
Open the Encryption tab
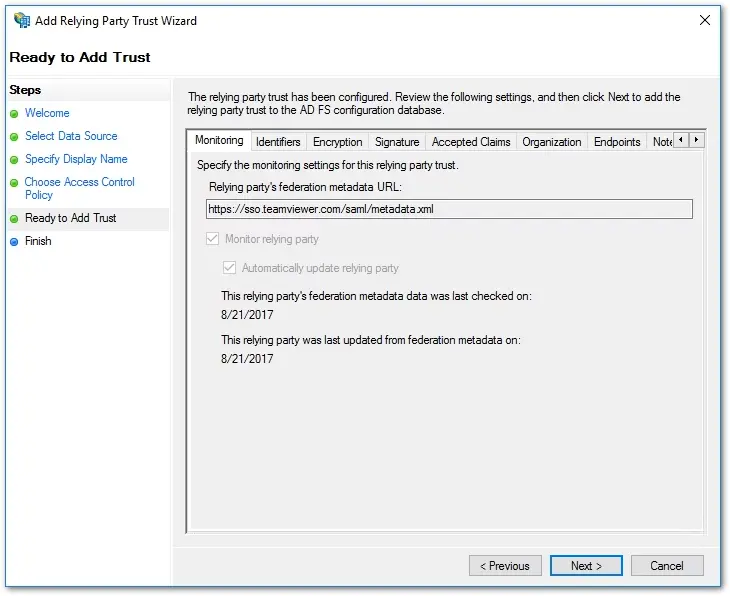[338, 142]
